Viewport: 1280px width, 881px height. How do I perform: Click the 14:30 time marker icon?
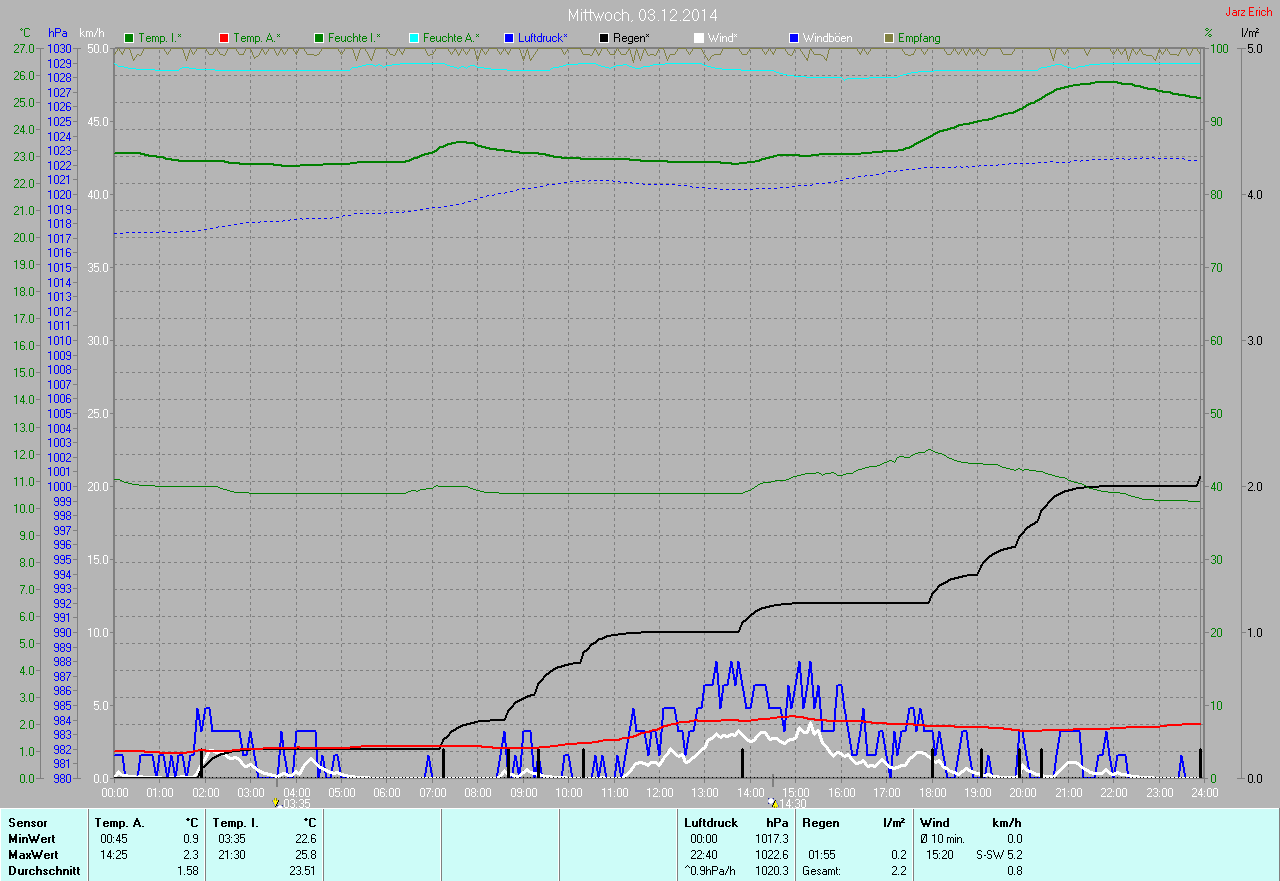click(772, 802)
